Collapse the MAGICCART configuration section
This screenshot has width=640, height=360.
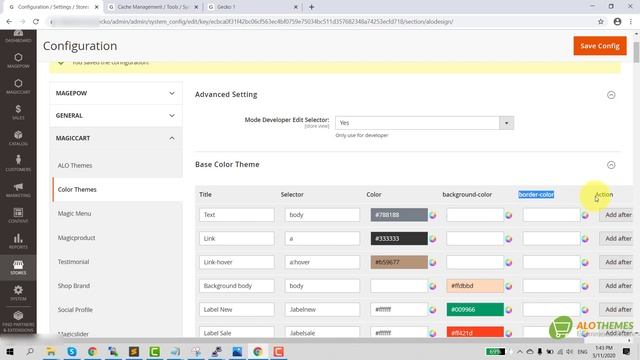116,138
